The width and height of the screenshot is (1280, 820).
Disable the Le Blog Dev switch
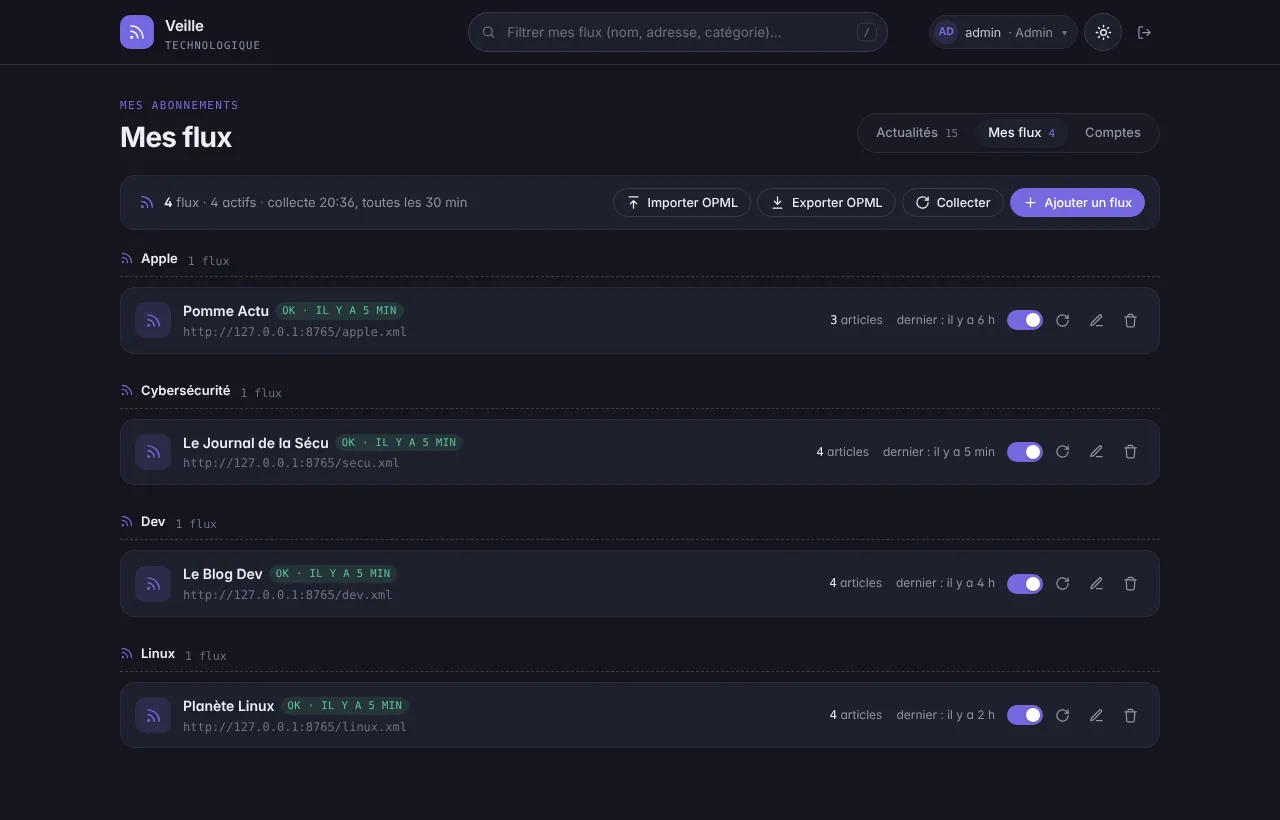[1025, 583]
